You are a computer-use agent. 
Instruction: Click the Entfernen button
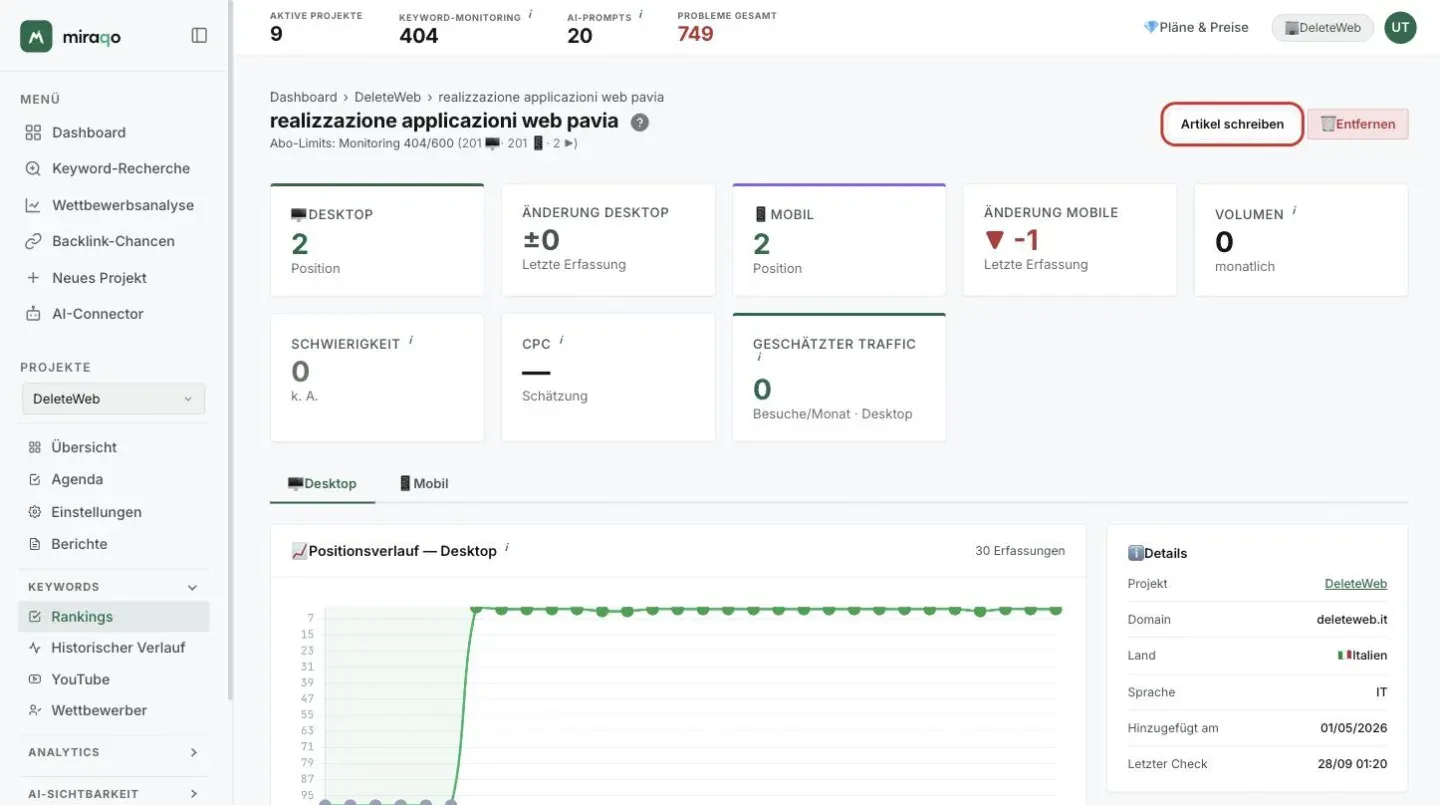tap(1358, 124)
